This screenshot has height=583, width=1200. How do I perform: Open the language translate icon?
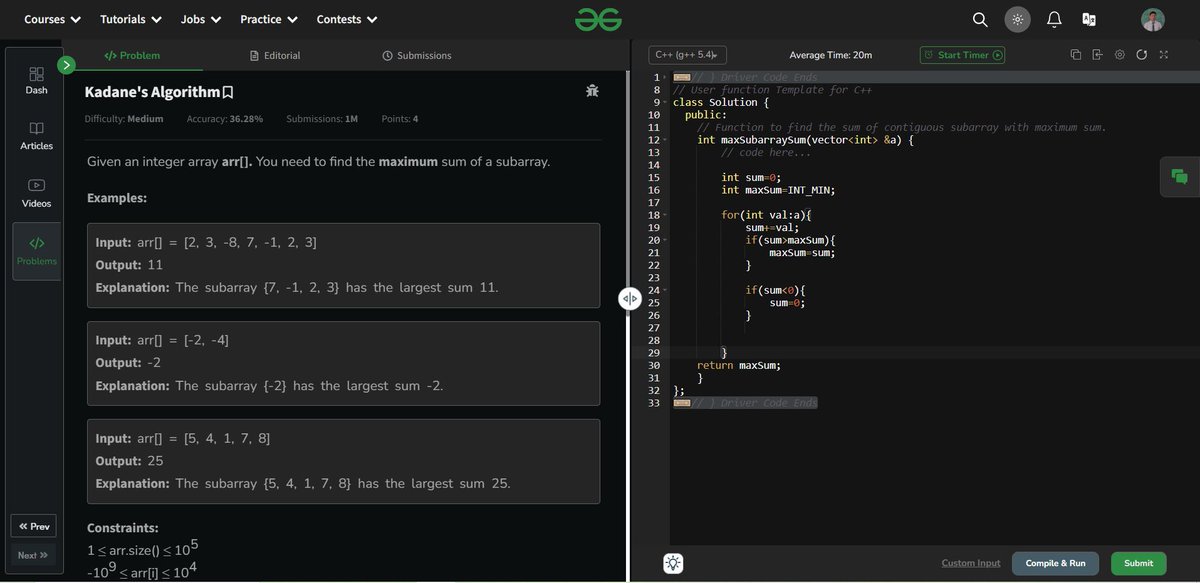click(x=1089, y=19)
